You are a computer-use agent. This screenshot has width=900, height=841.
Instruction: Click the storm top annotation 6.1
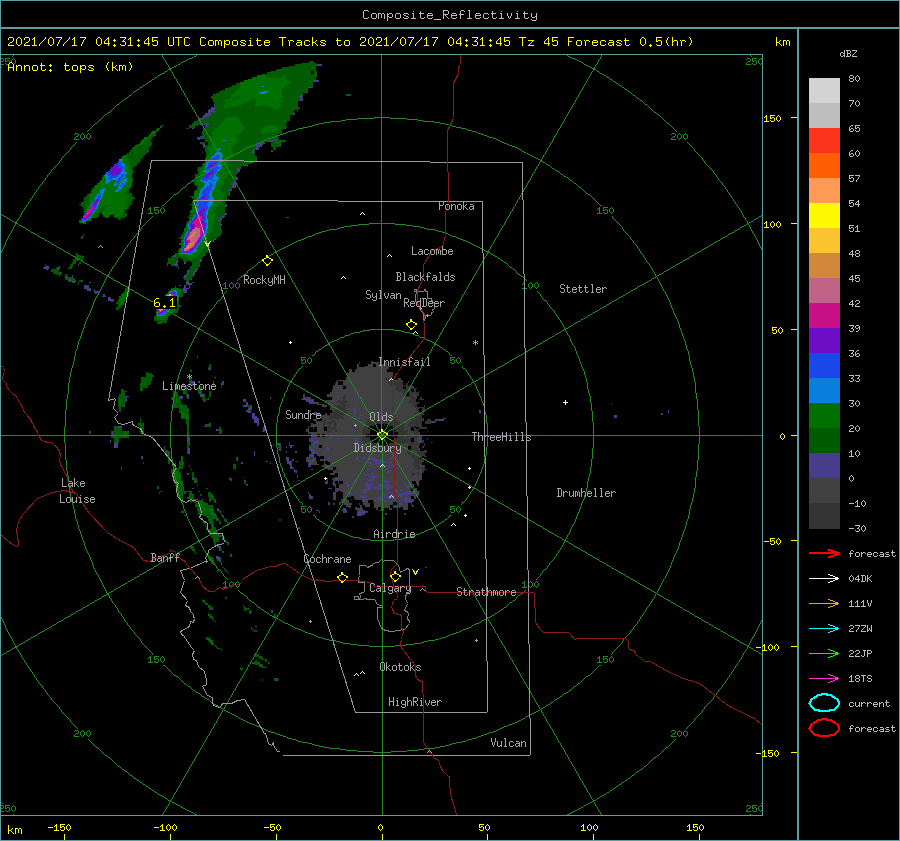[164, 303]
